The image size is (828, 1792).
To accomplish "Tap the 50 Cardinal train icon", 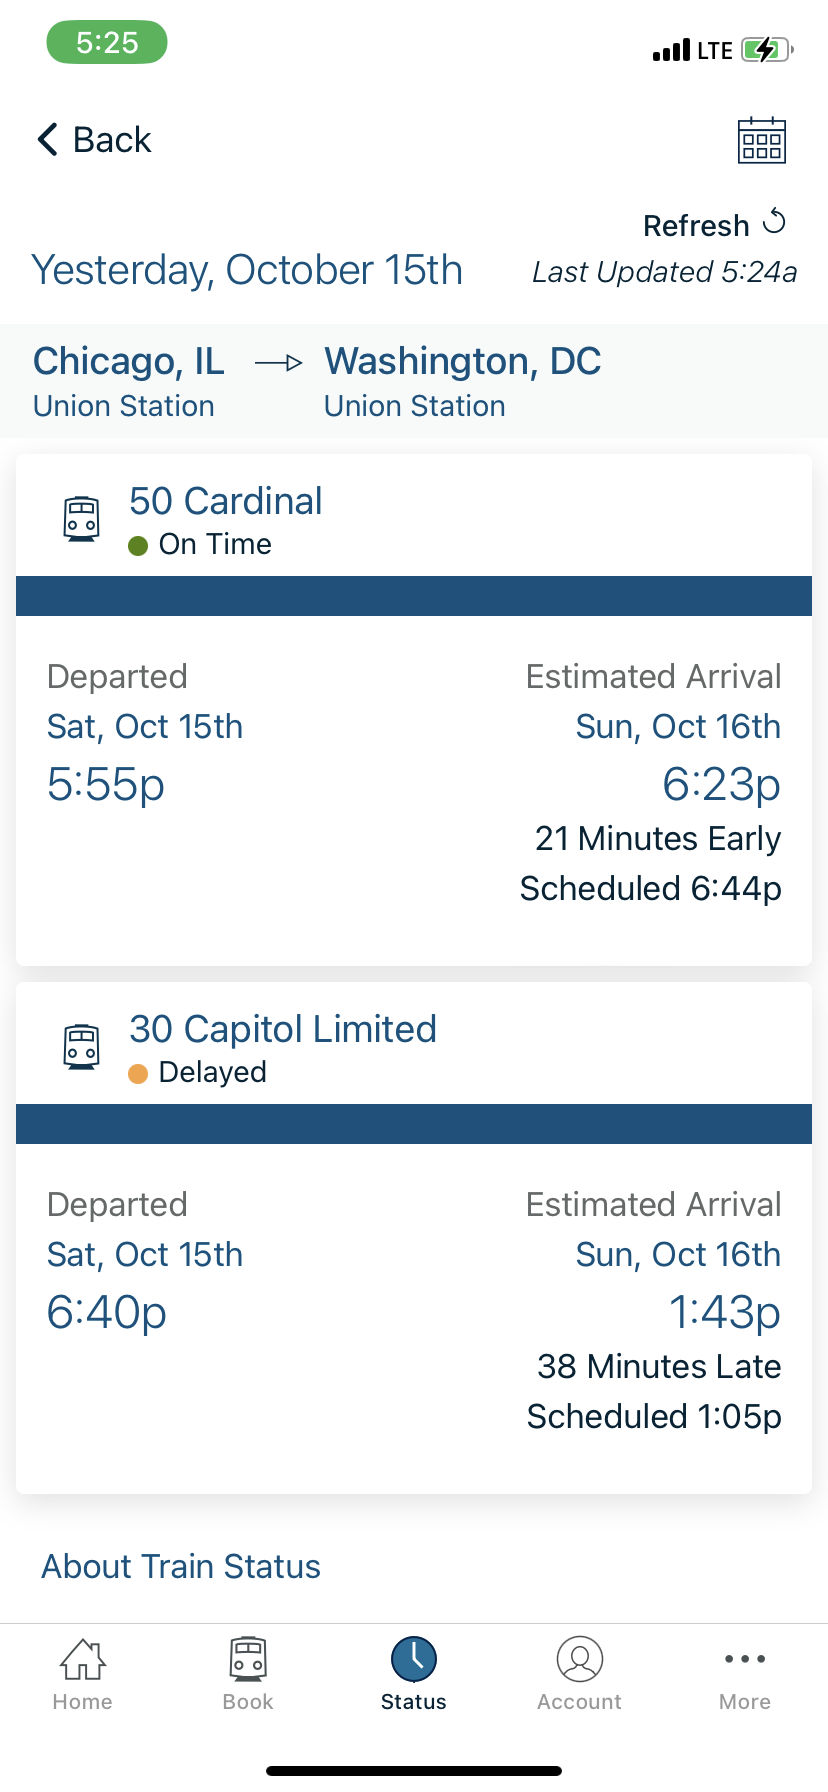I will (x=82, y=519).
